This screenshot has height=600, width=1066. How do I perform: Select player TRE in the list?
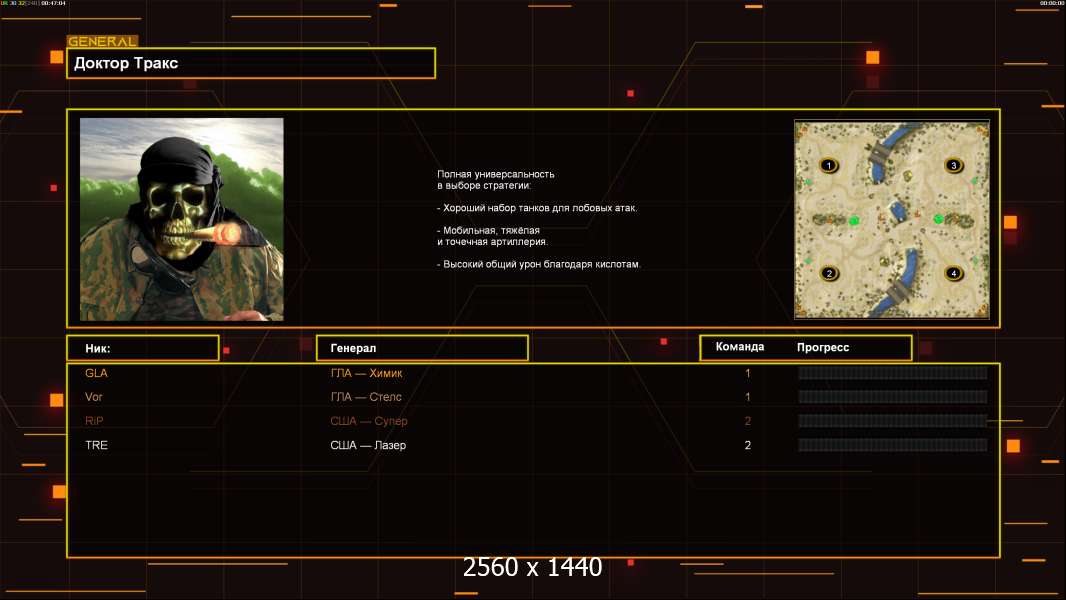click(x=96, y=445)
